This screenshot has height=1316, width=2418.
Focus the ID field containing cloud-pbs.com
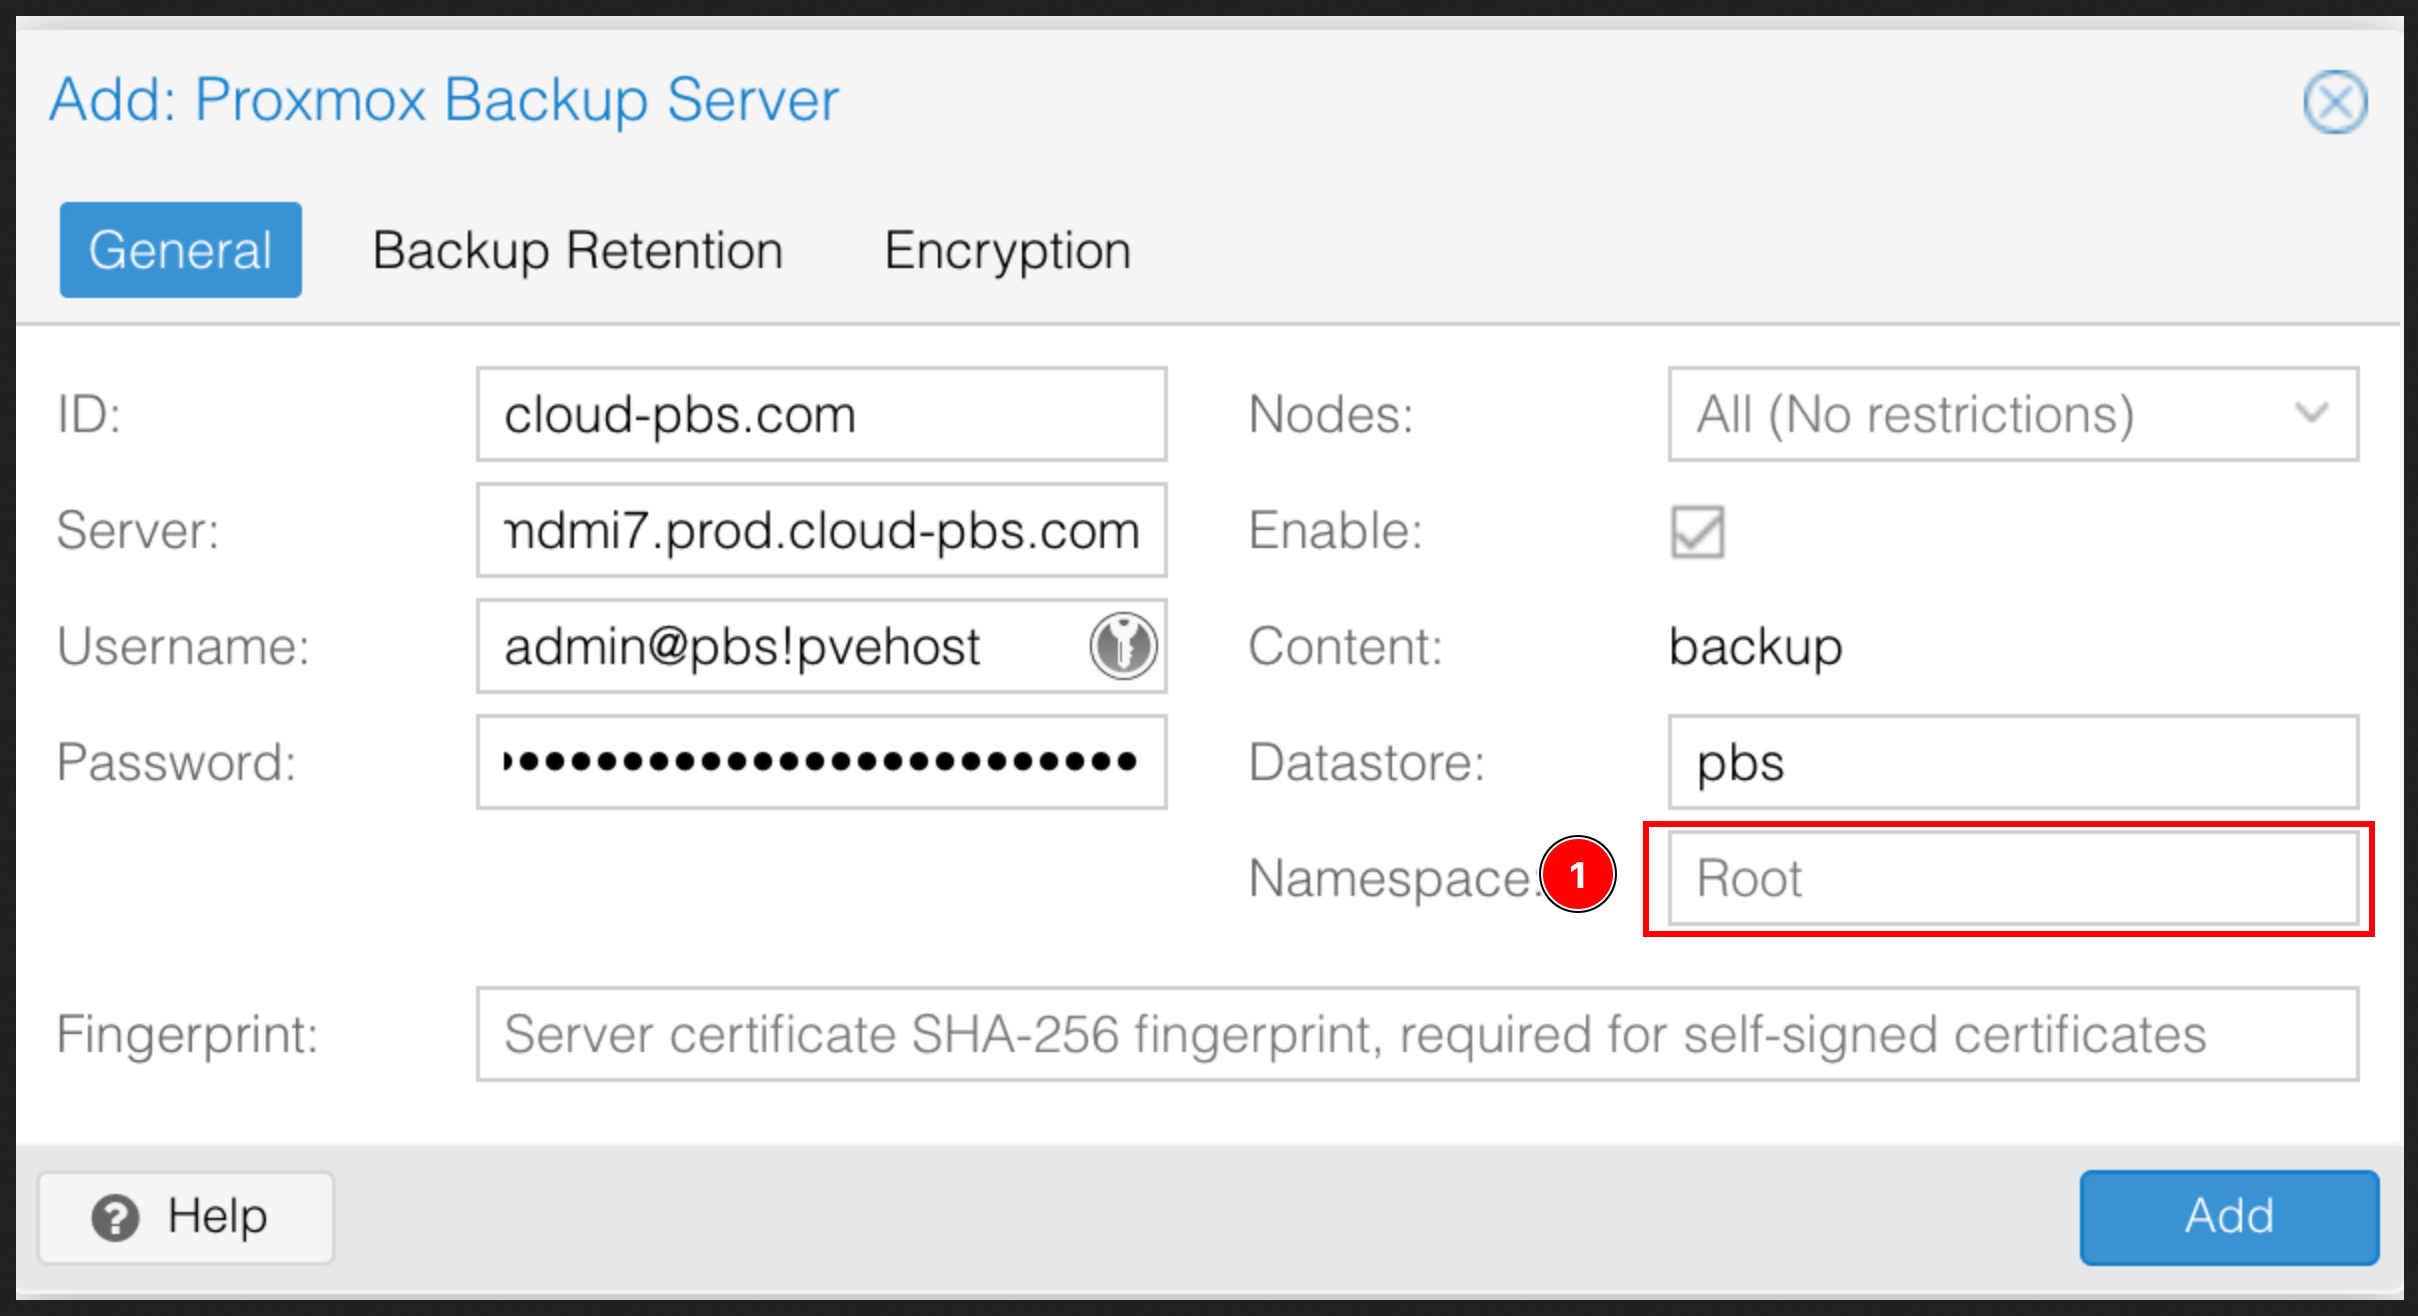[820, 414]
